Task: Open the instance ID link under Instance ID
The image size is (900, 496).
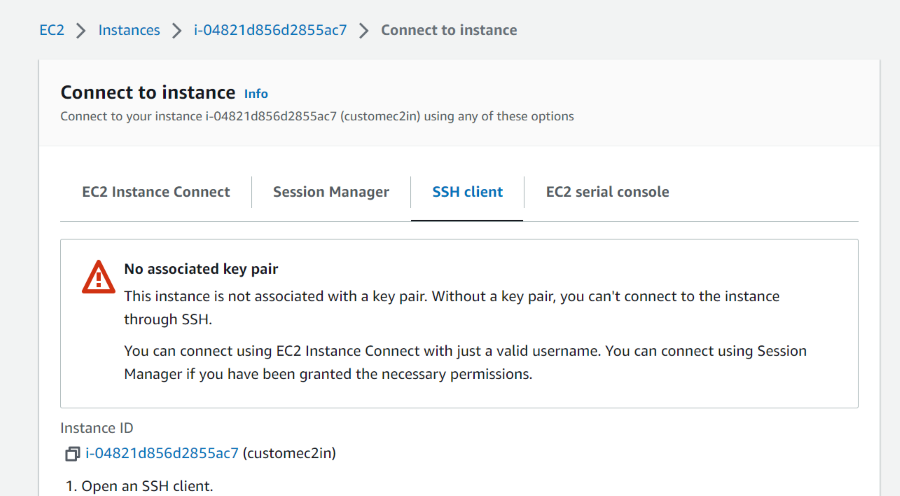Action: click(162, 453)
